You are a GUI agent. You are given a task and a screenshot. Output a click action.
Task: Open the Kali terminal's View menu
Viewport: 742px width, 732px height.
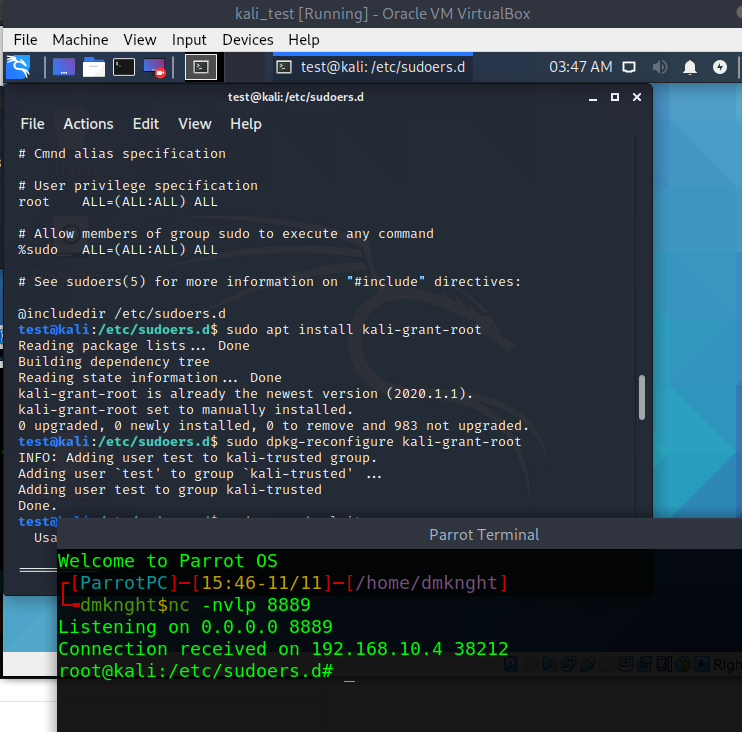[x=194, y=124]
